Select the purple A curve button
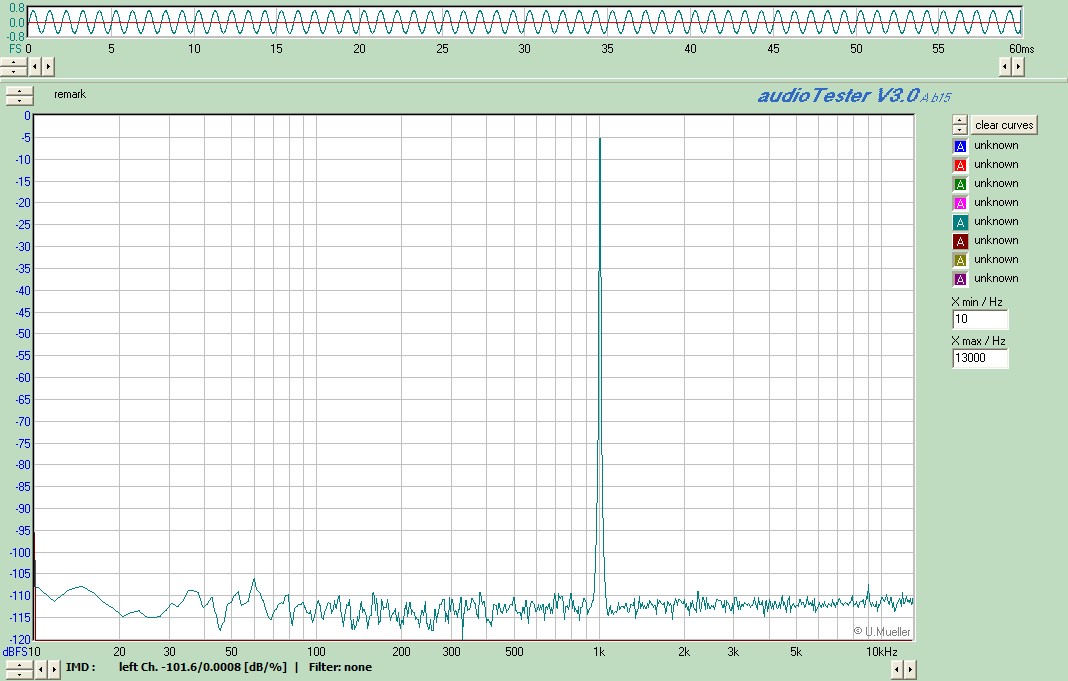 [960, 279]
